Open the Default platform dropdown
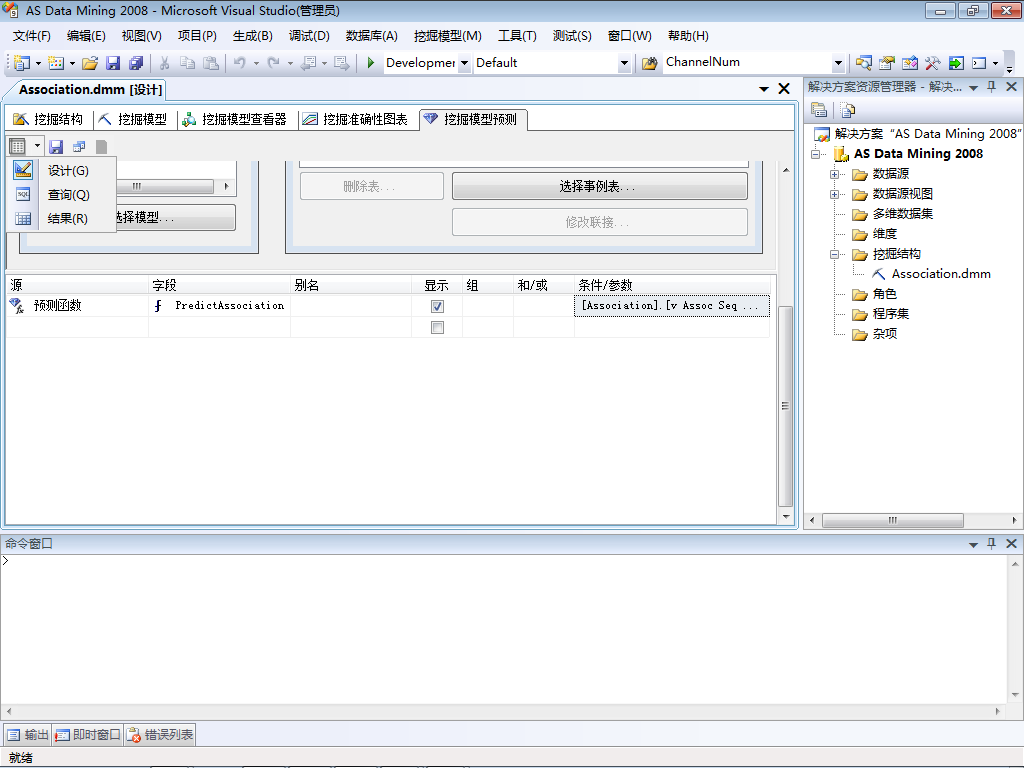The width and height of the screenshot is (1024, 768). (624, 63)
